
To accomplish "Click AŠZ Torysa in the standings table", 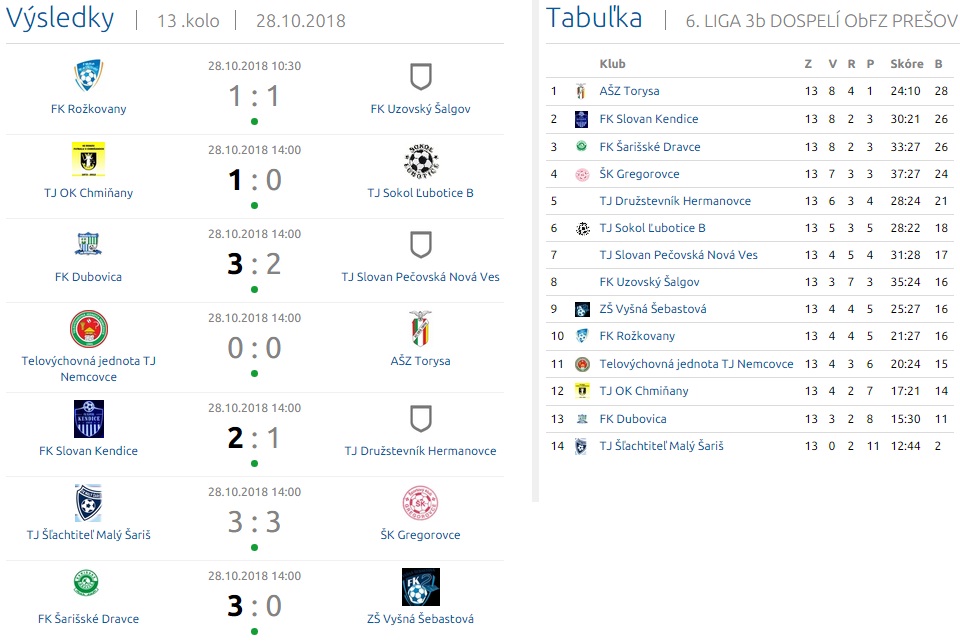I will pyautogui.click(x=629, y=91).
